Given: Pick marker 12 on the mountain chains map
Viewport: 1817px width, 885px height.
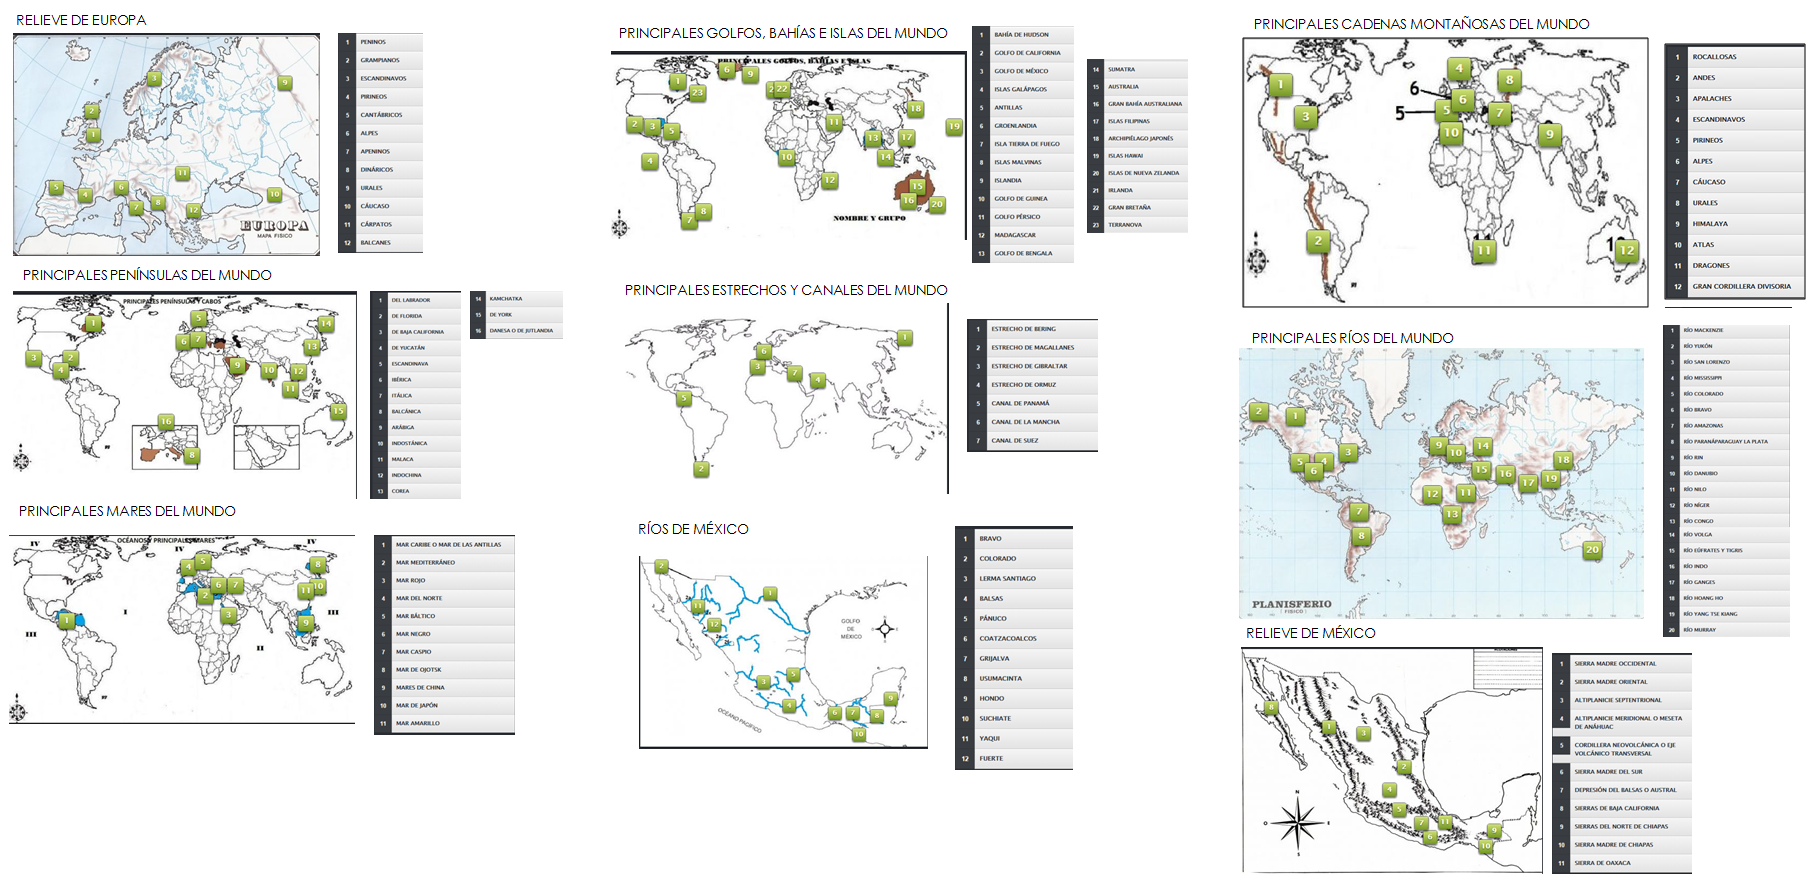Looking at the screenshot, I should pos(1627,250).
